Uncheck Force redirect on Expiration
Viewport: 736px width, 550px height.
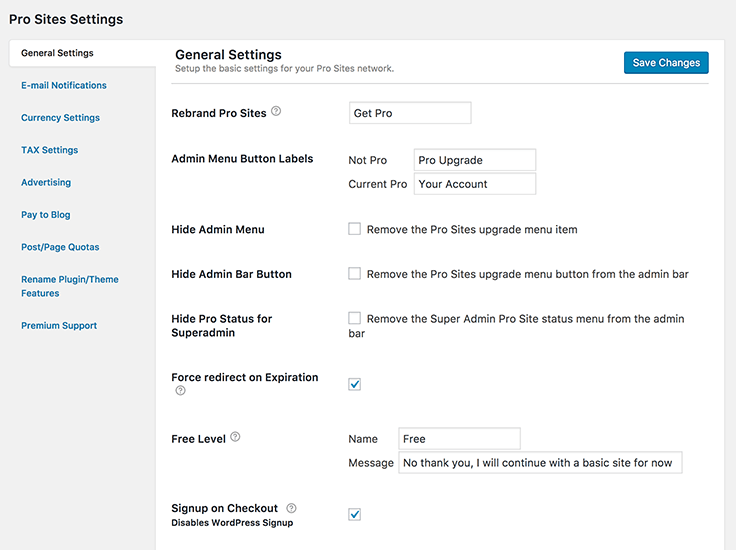(x=354, y=384)
